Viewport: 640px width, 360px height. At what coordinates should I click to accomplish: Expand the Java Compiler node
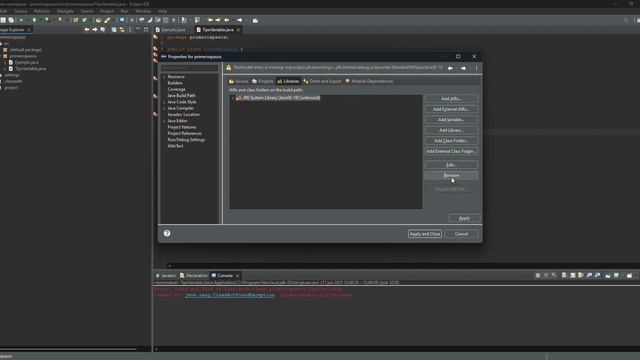(164, 108)
